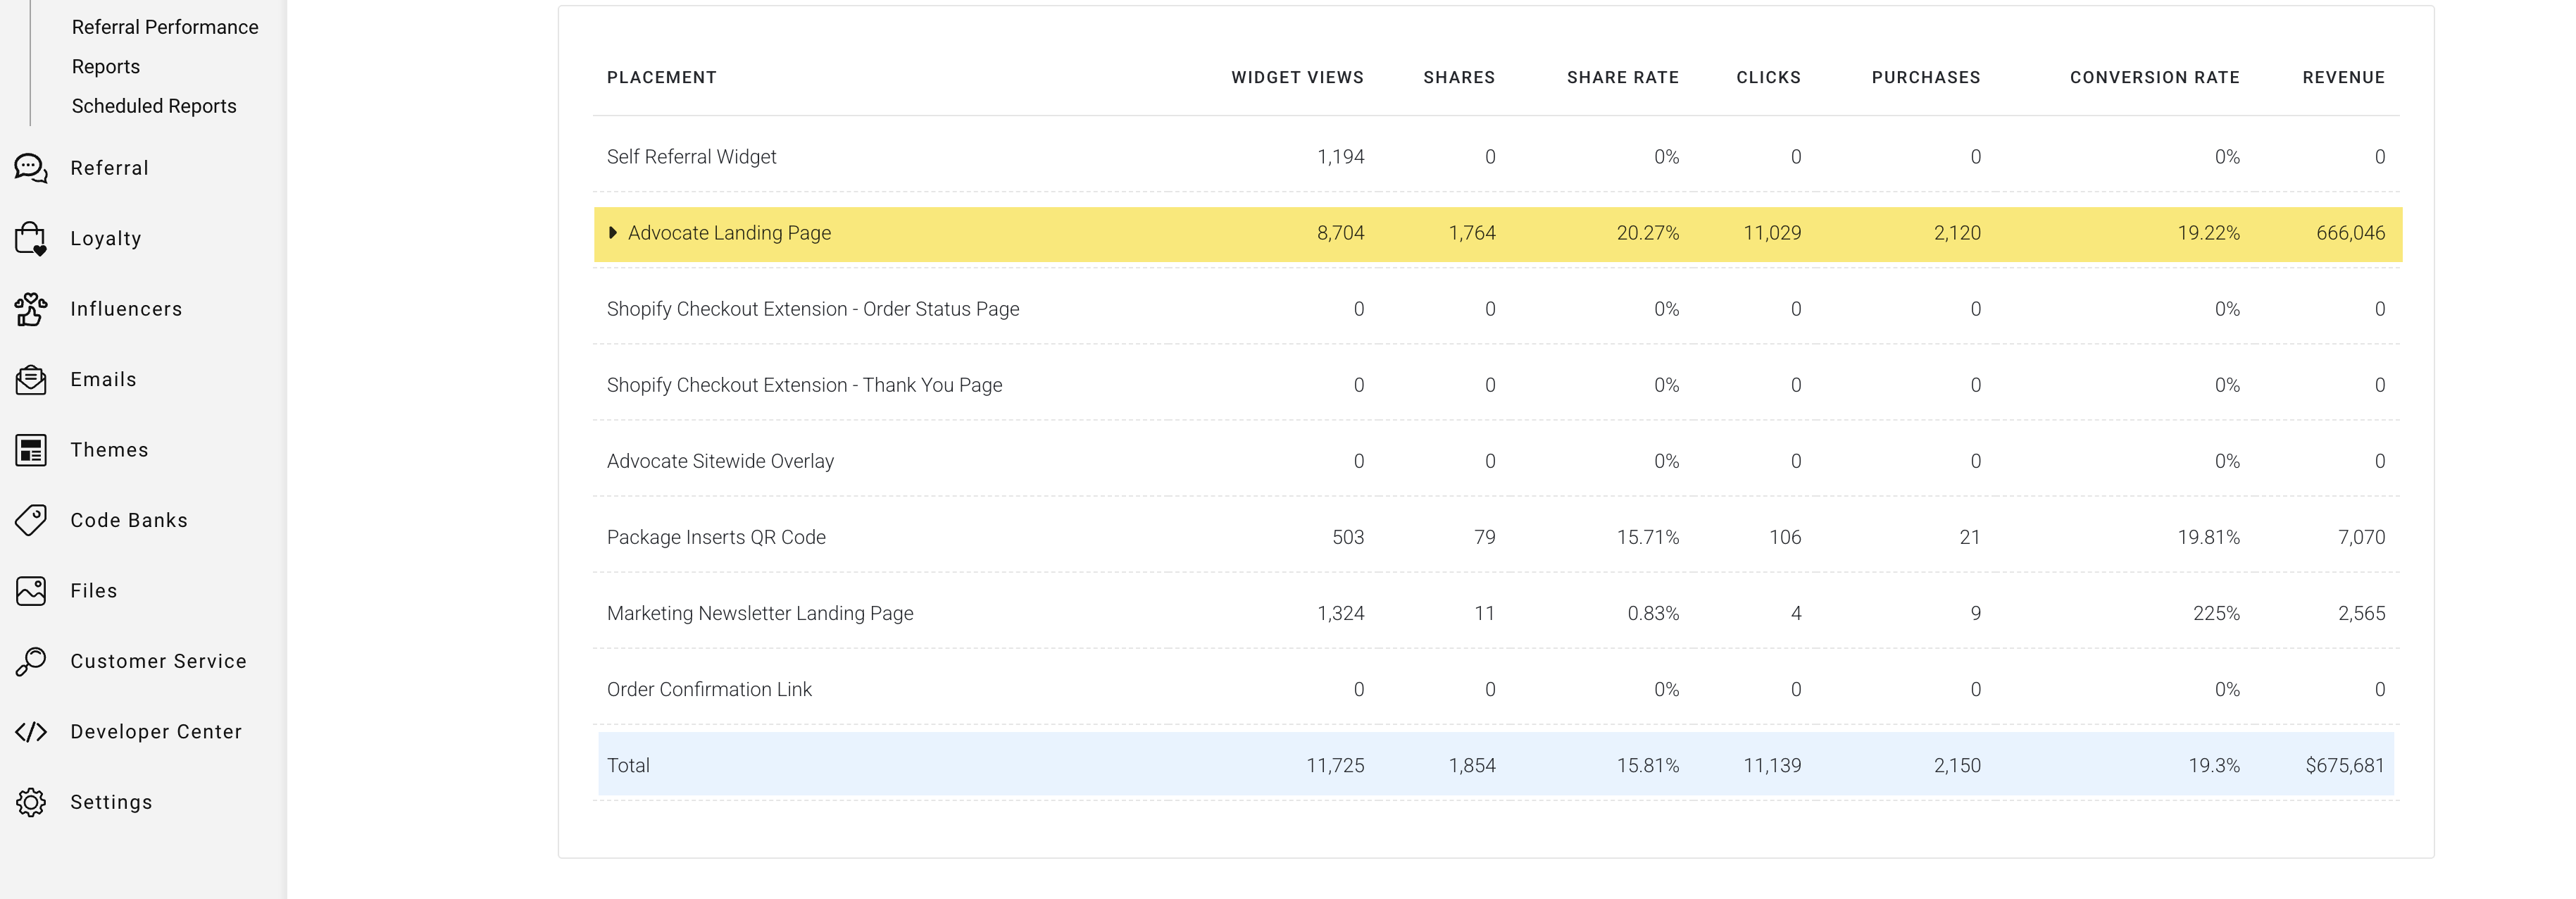Screen dimensions: 2576x899
Task: Click the Customer Service magnifier icon
Action: [31, 661]
